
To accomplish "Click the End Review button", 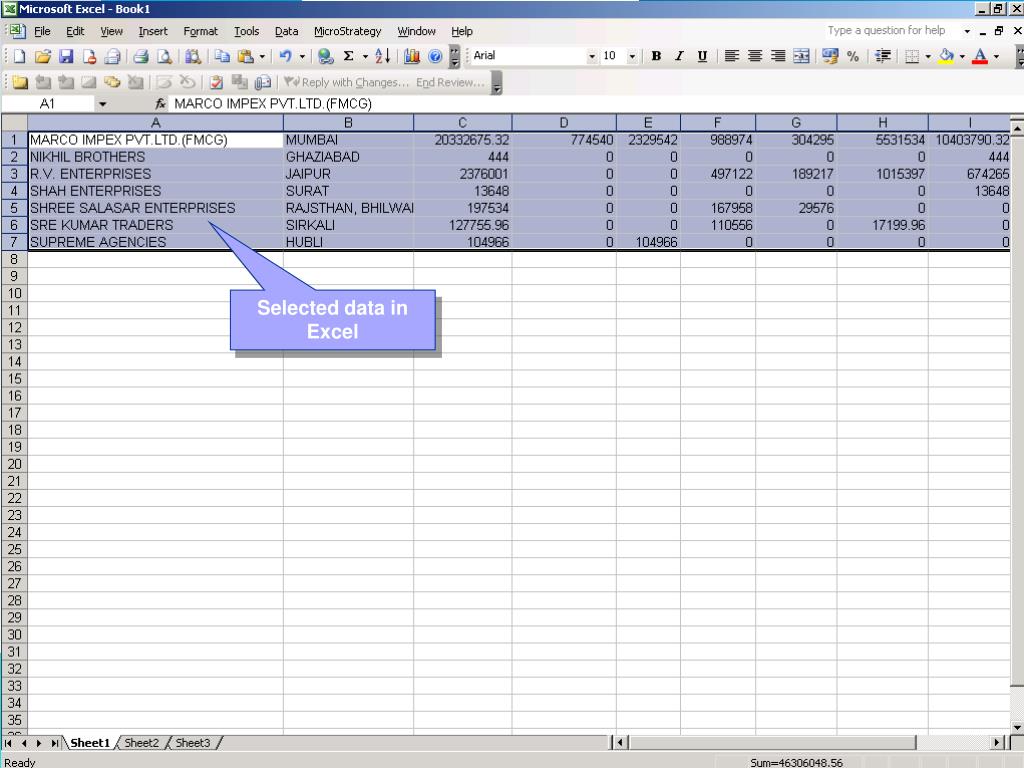I will click(x=450, y=82).
